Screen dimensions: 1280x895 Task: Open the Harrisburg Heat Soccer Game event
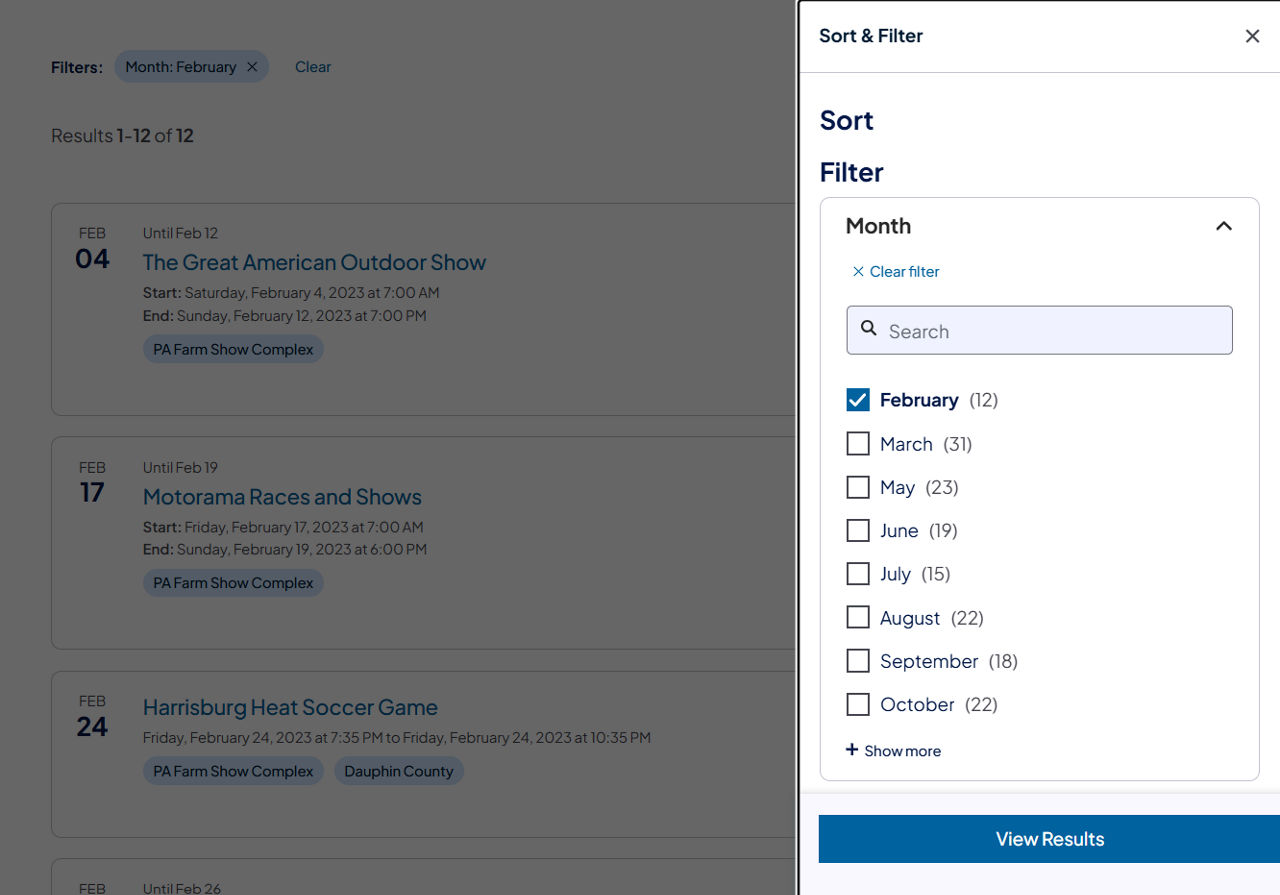pos(290,707)
